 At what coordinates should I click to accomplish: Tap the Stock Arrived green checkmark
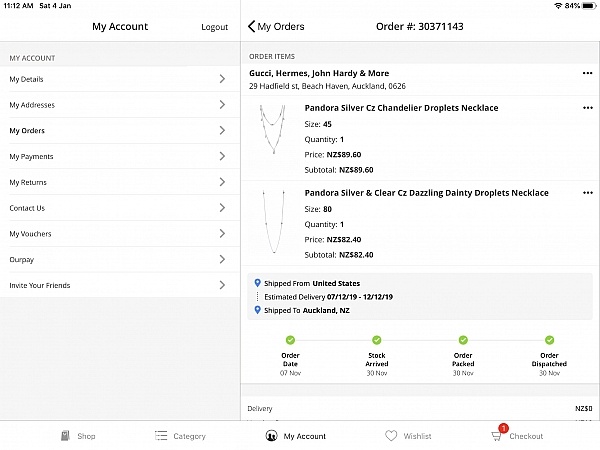376,340
